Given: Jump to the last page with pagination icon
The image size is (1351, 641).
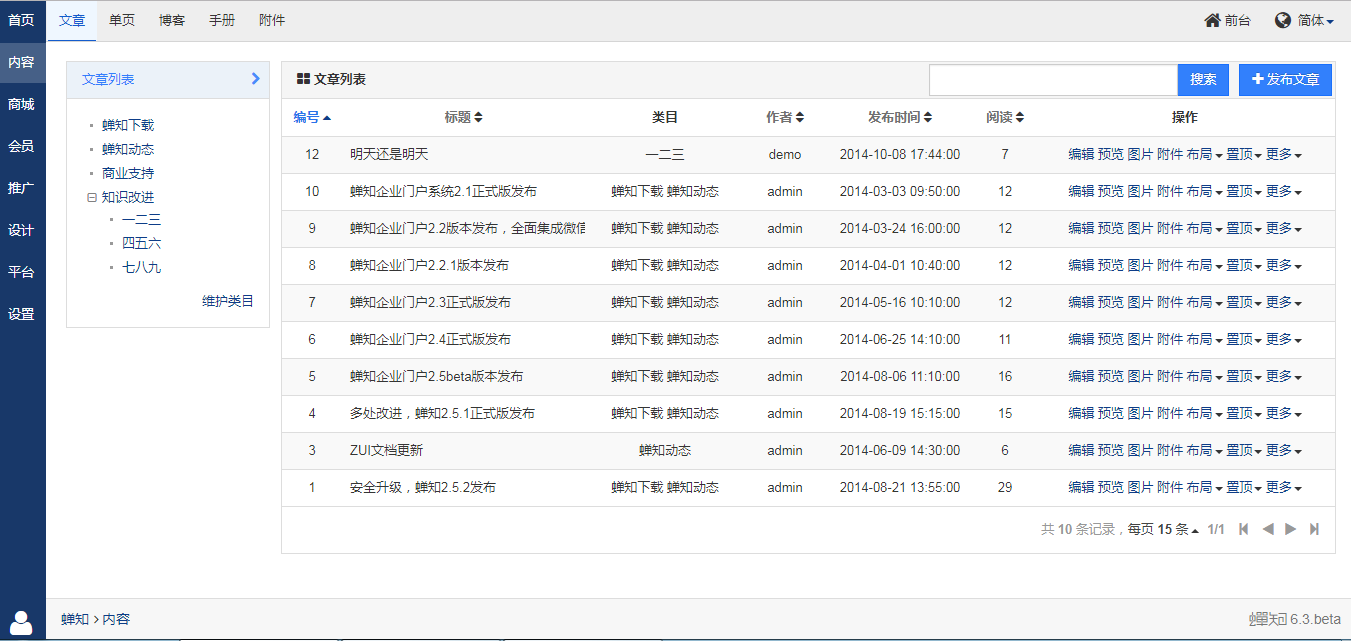Looking at the screenshot, I should [x=1314, y=528].
